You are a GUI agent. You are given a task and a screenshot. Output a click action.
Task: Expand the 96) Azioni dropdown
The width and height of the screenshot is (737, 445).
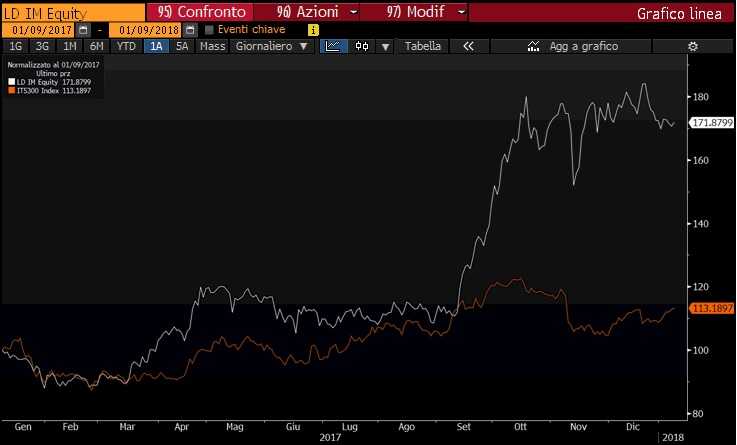(354, 12)
